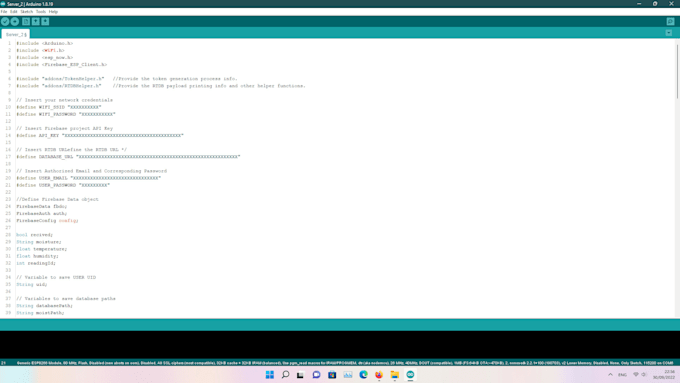Image resolution: width=680 pixels, height=383 pixels.
Task: Click the Open sketch toolbar icon
Action: tap(36, 22)
